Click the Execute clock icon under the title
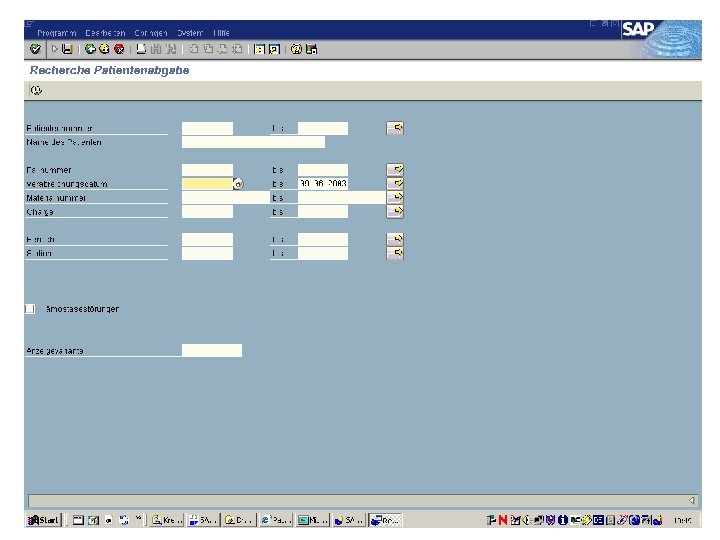720x540 pixels. (x=36, y=90)
